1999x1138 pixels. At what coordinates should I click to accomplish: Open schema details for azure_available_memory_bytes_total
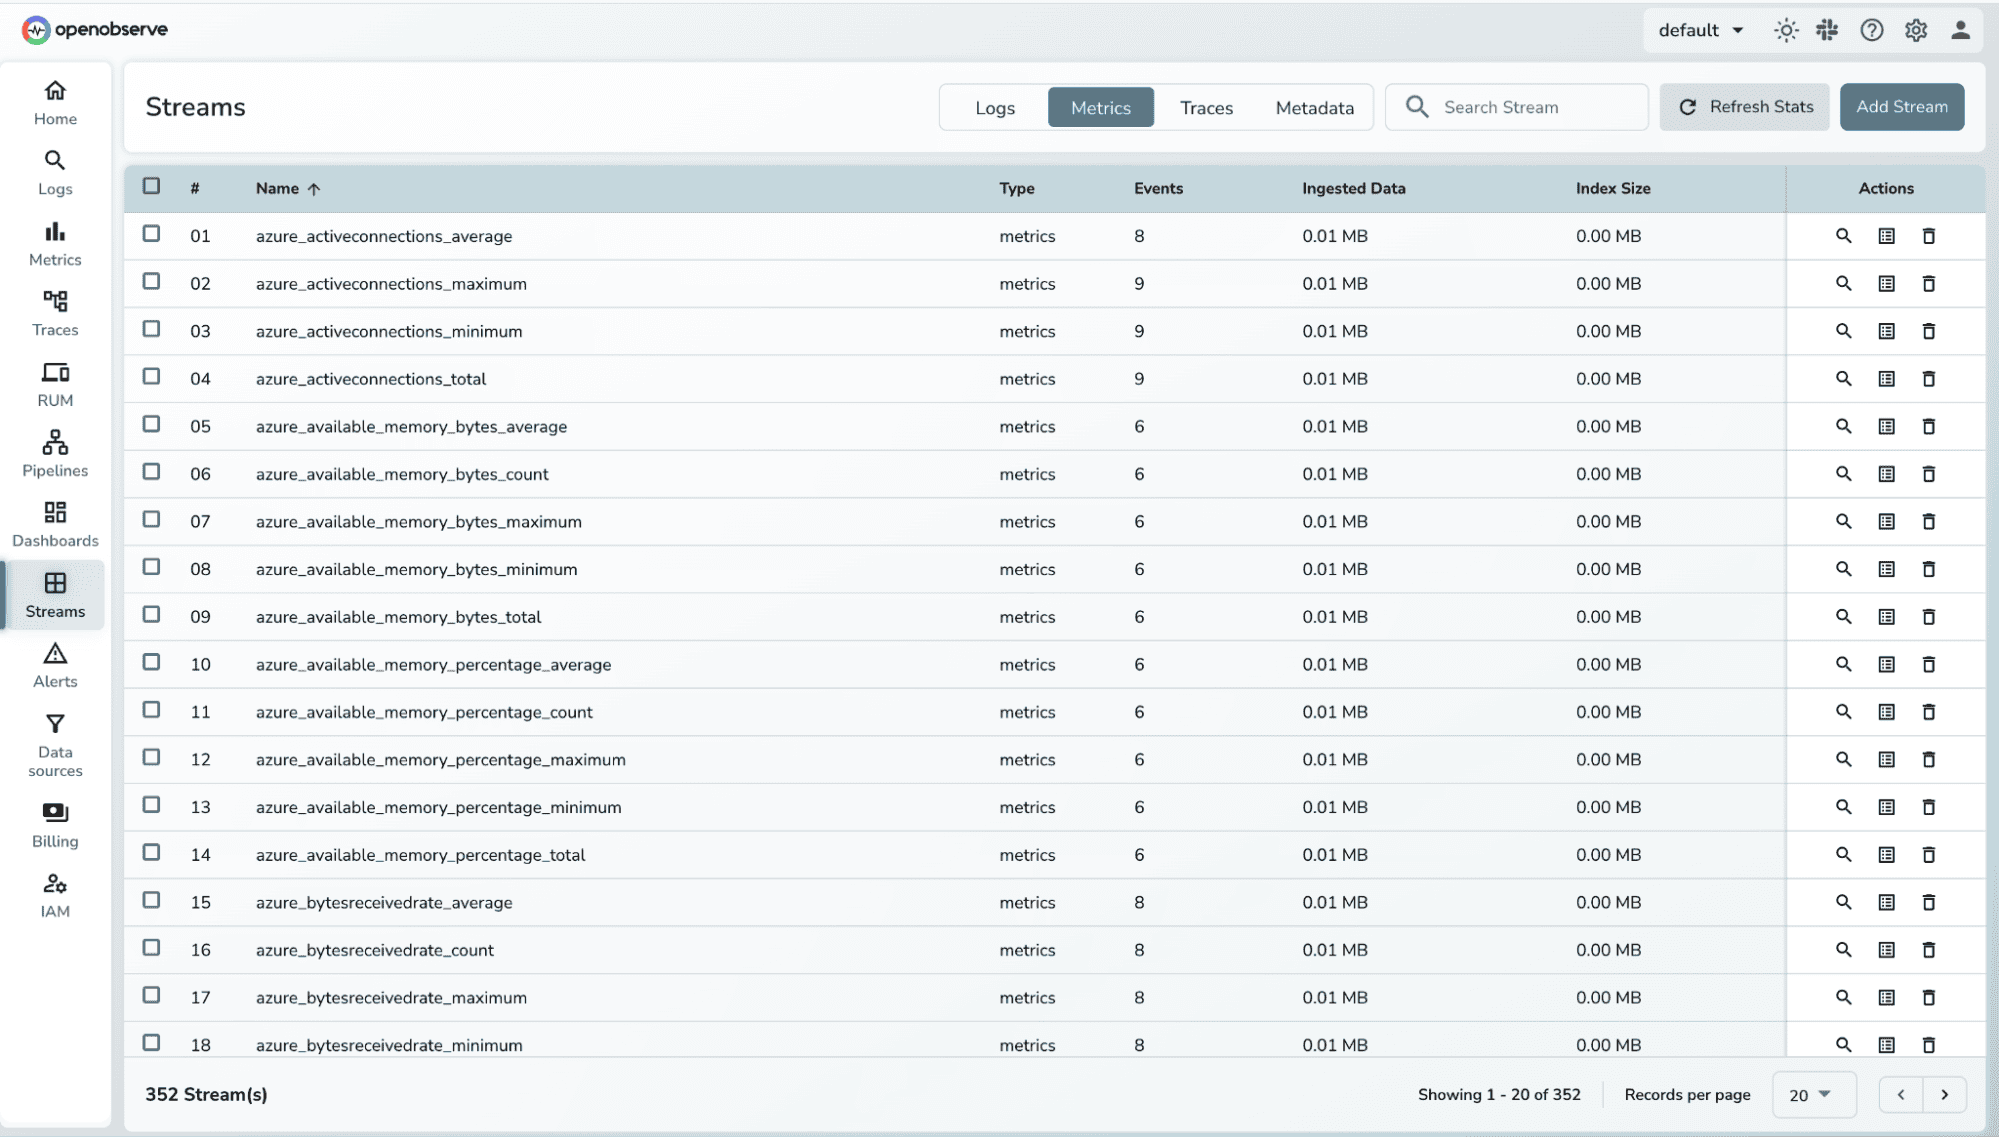[x=1887, y=617]
